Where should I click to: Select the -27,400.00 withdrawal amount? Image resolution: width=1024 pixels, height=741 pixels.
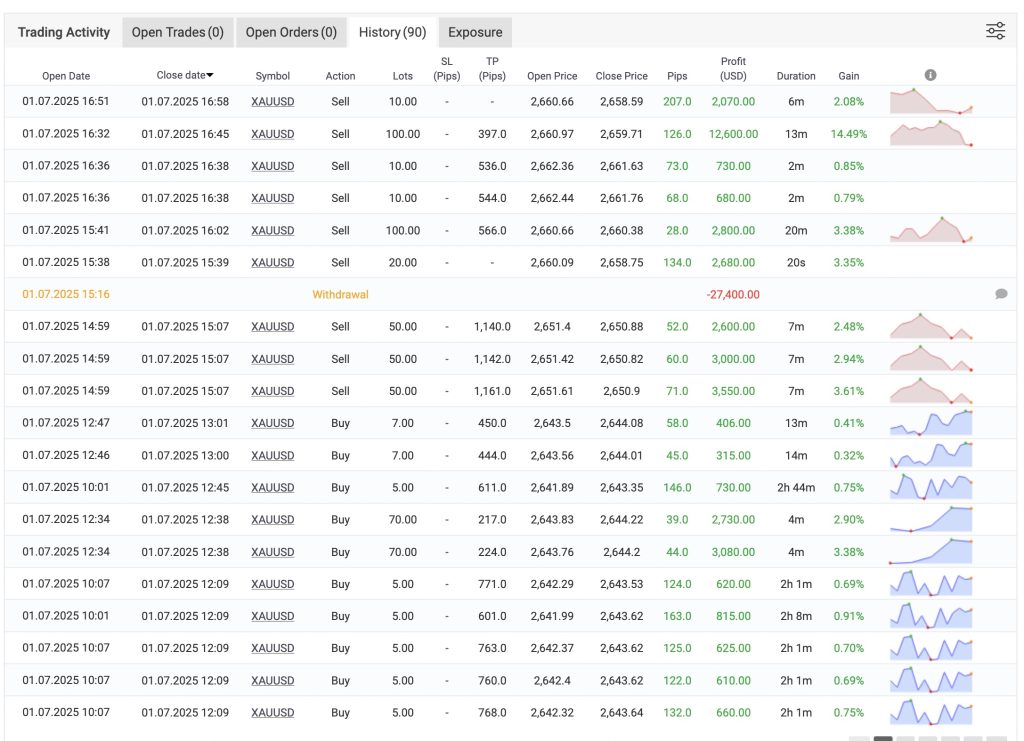pos(733,294)
